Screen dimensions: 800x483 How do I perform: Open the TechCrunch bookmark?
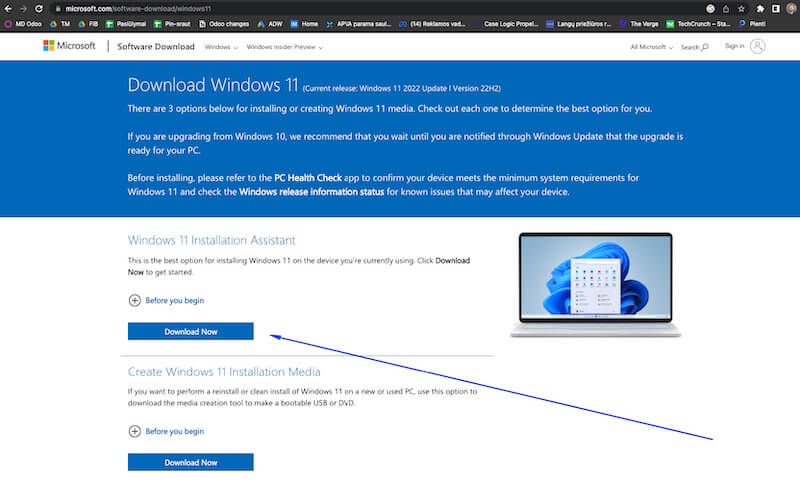tap(698, 24)
